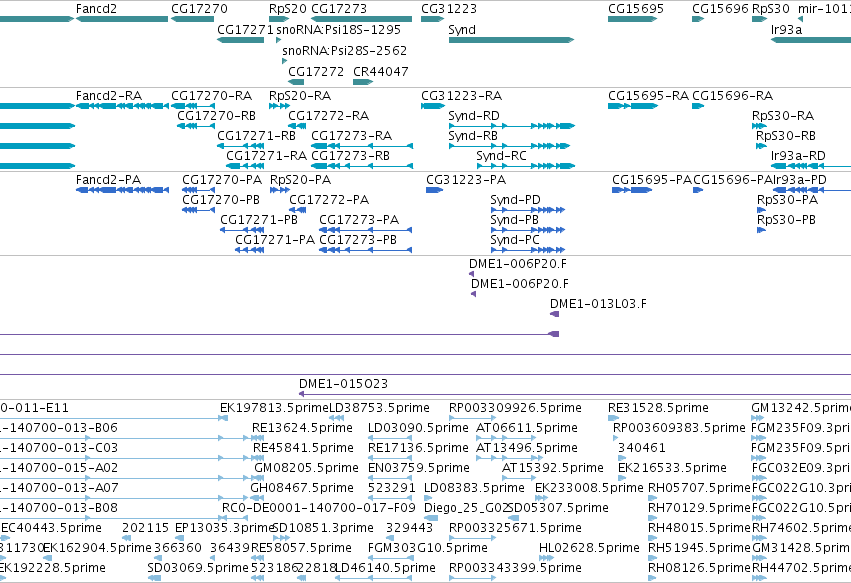Select protein CG15695-PA
Screen dimensions: 851x583
pyautogui.click(x=632, y=190)
